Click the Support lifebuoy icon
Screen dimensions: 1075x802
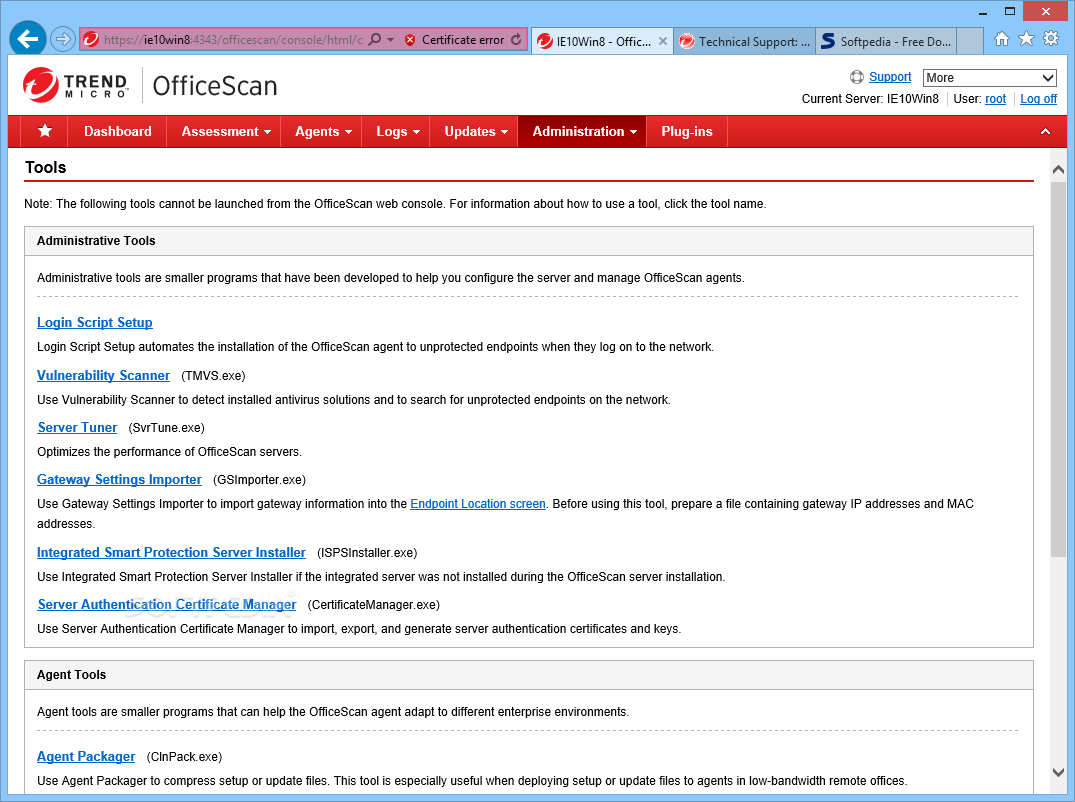click(x=856, y=77)
